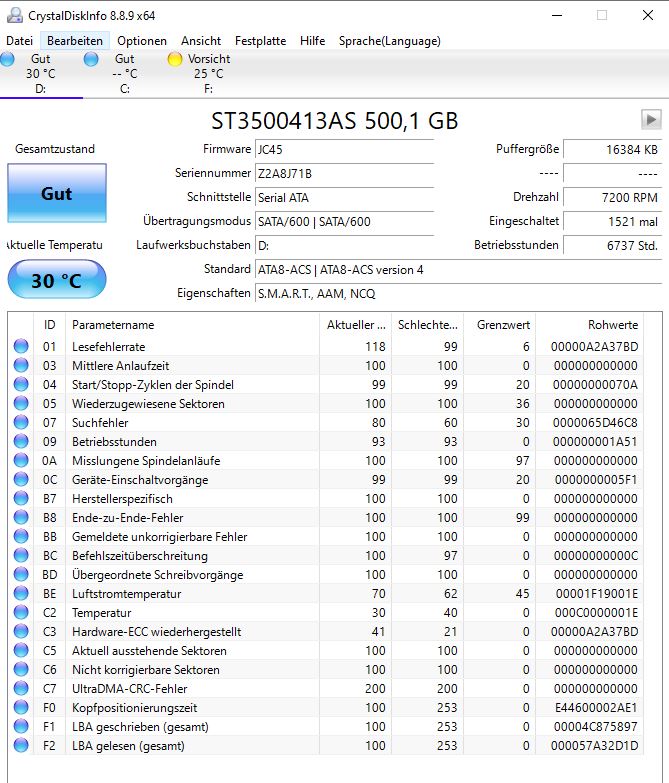This screenshot has height=783, width=669.
Task: Select the Lesefehlerrate parameter name
Action: click(x=108, y=347)
